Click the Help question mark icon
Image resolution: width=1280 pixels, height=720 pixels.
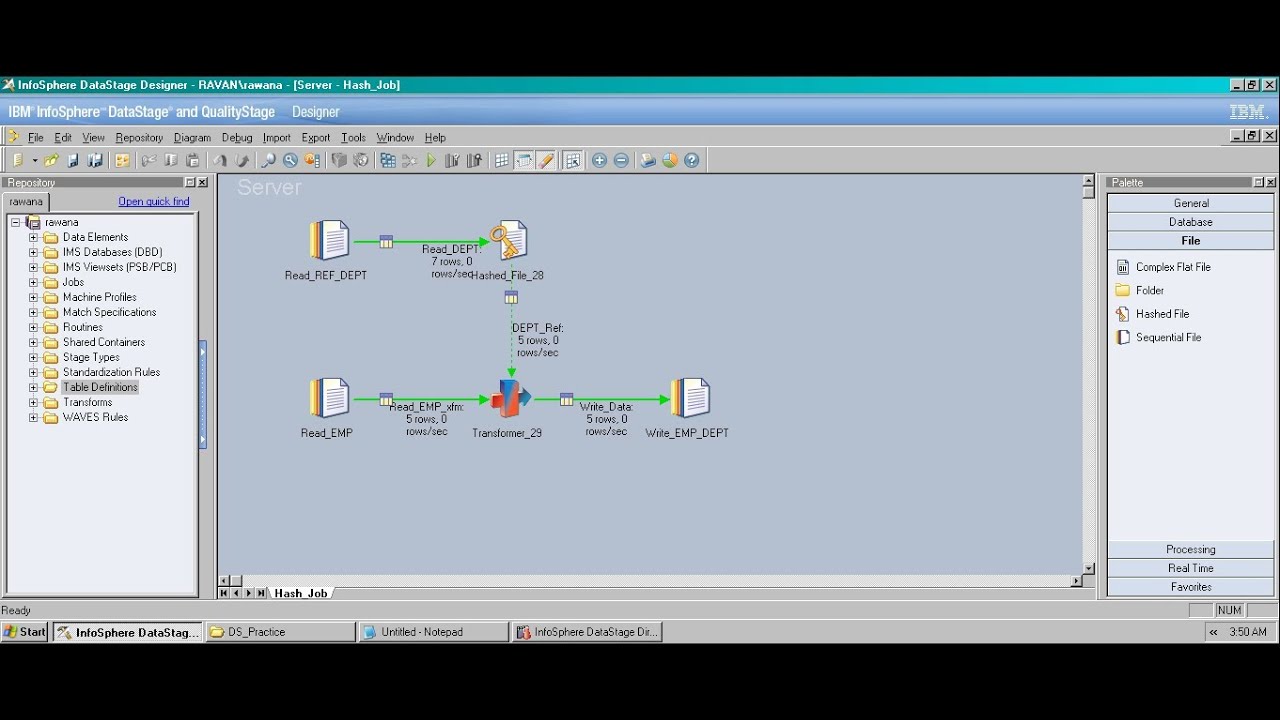tap(691, 160)
